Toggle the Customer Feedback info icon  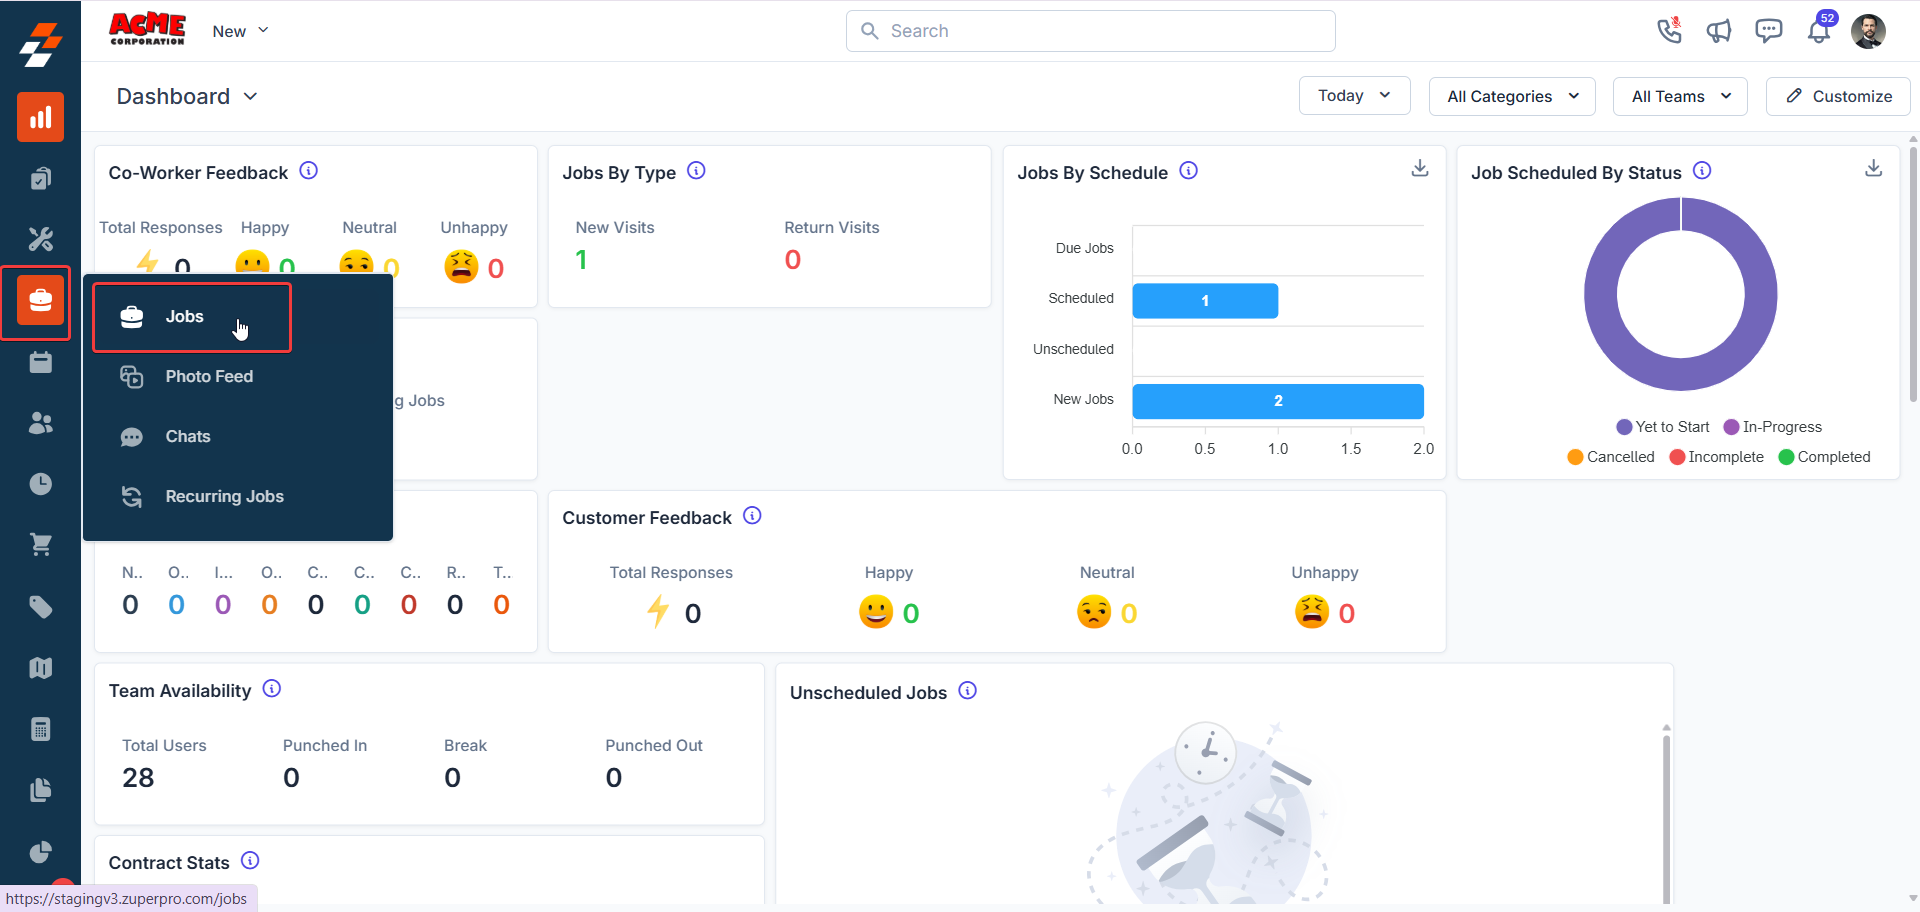click(751, 516)
